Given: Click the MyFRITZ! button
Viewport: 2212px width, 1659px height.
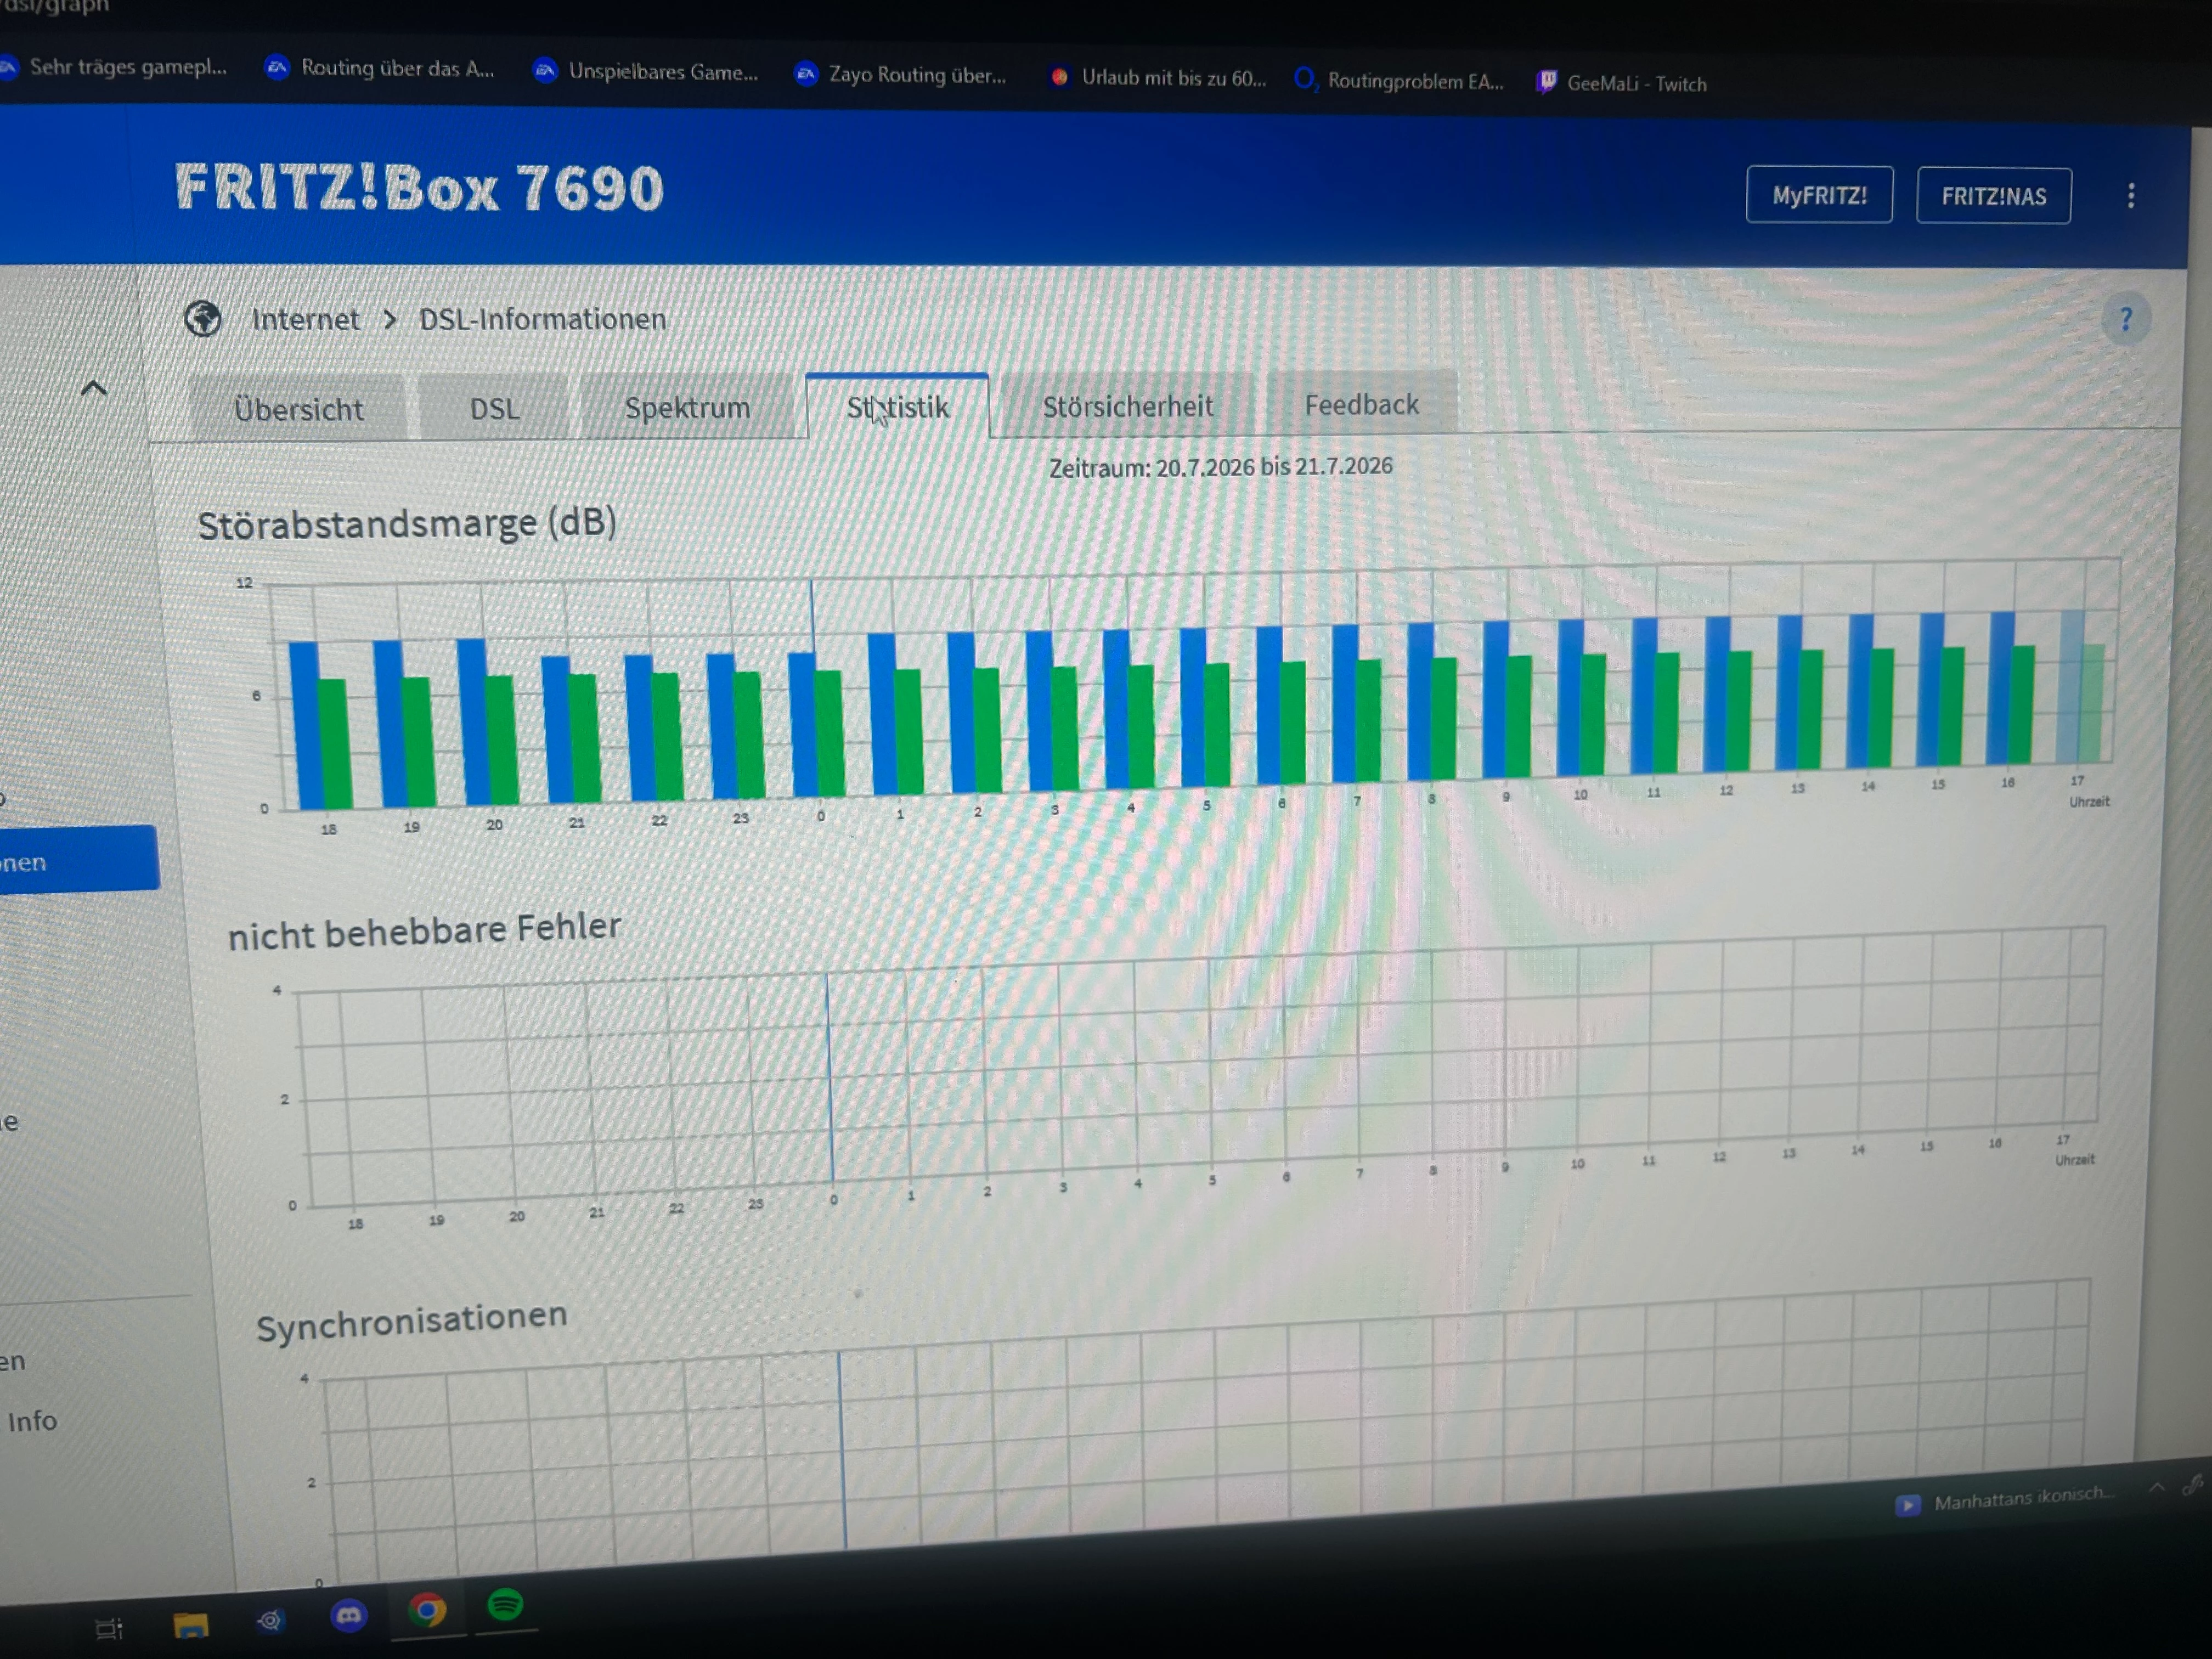Looking at the screenshot, I should click(x=1819, y=195).
